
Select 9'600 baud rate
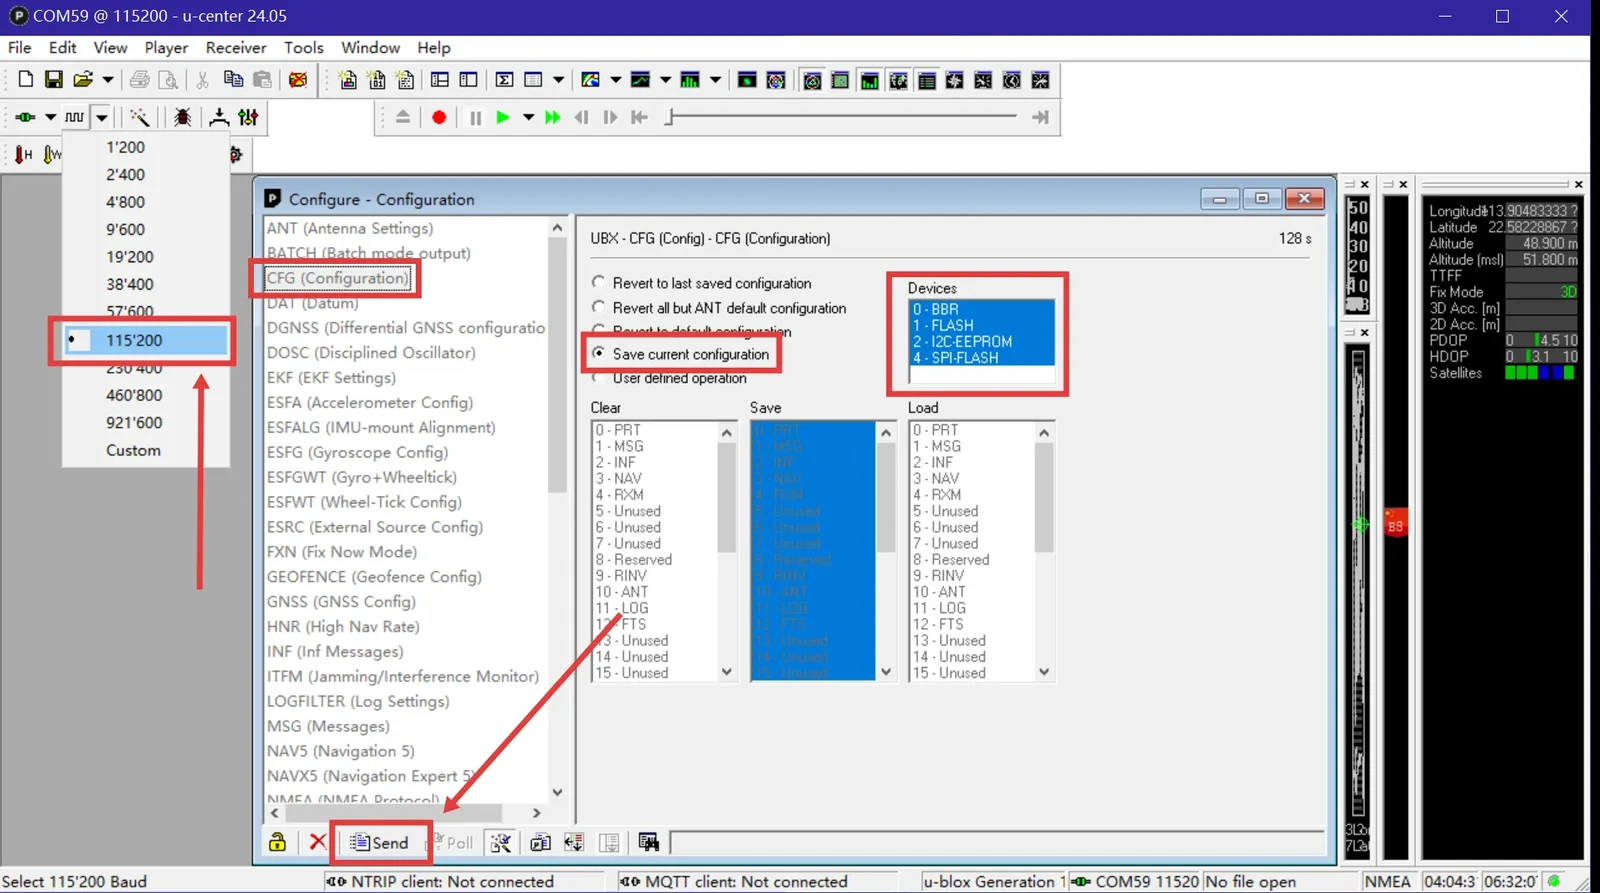pyautogui.click(x=146, y=229)
